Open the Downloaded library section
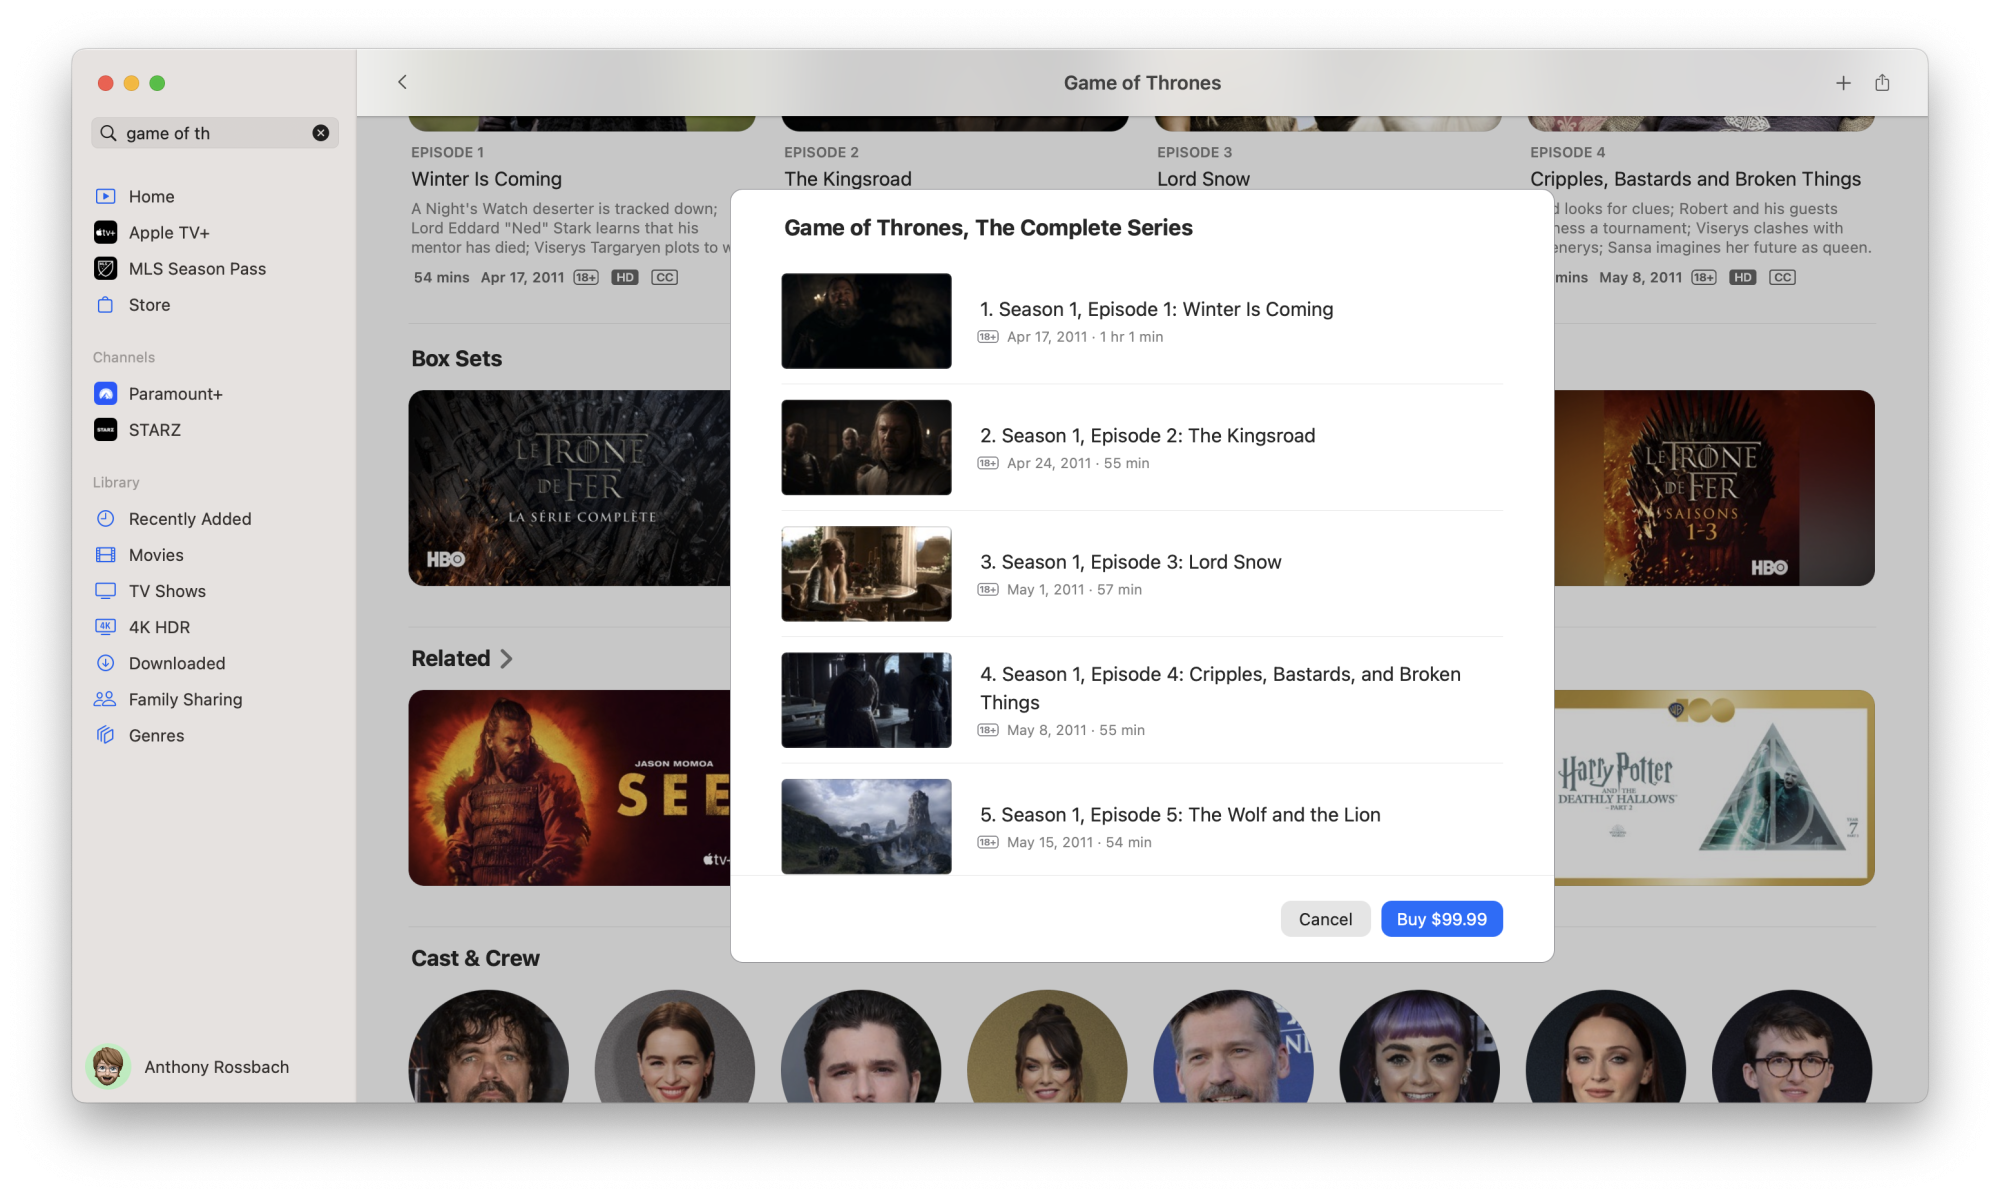Viewport: 2000px width, 1198px height. (x=176, y=663)
